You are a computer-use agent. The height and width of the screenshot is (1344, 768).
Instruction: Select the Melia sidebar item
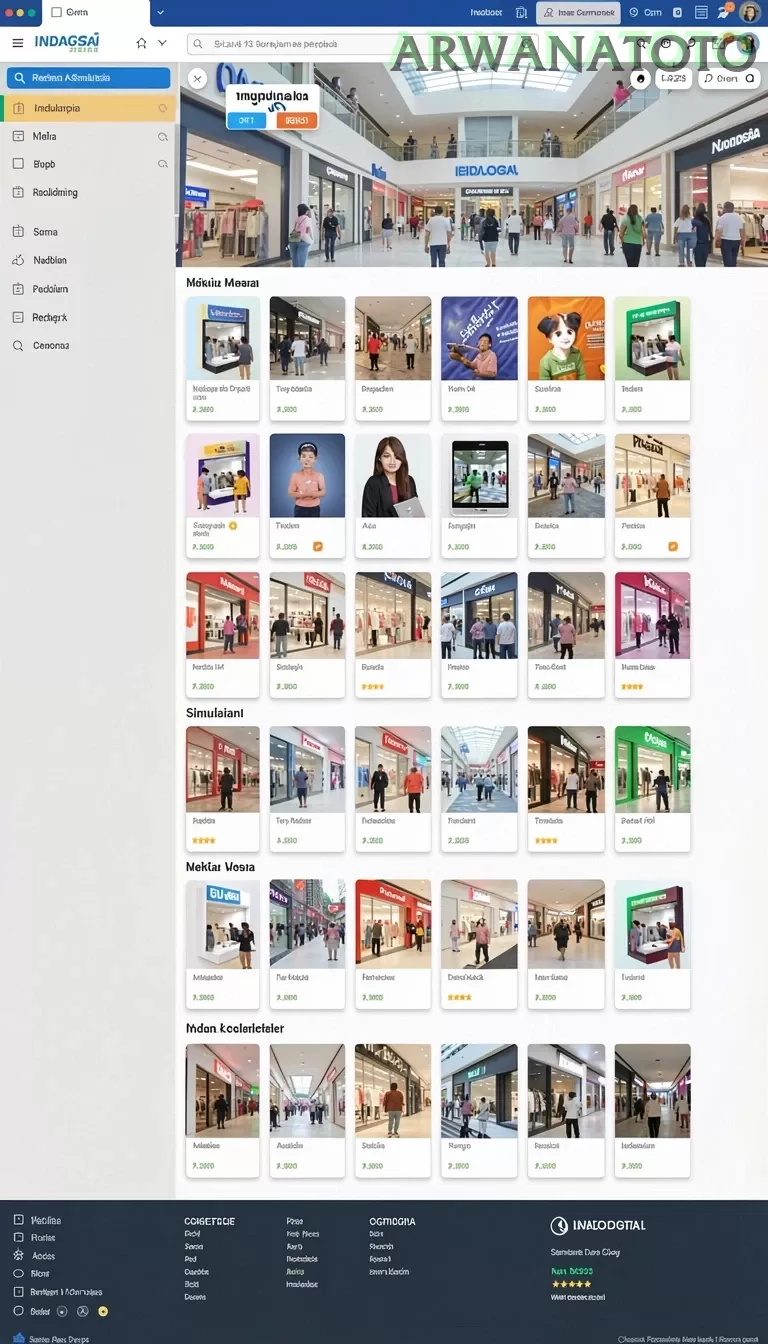pos(88,136)
